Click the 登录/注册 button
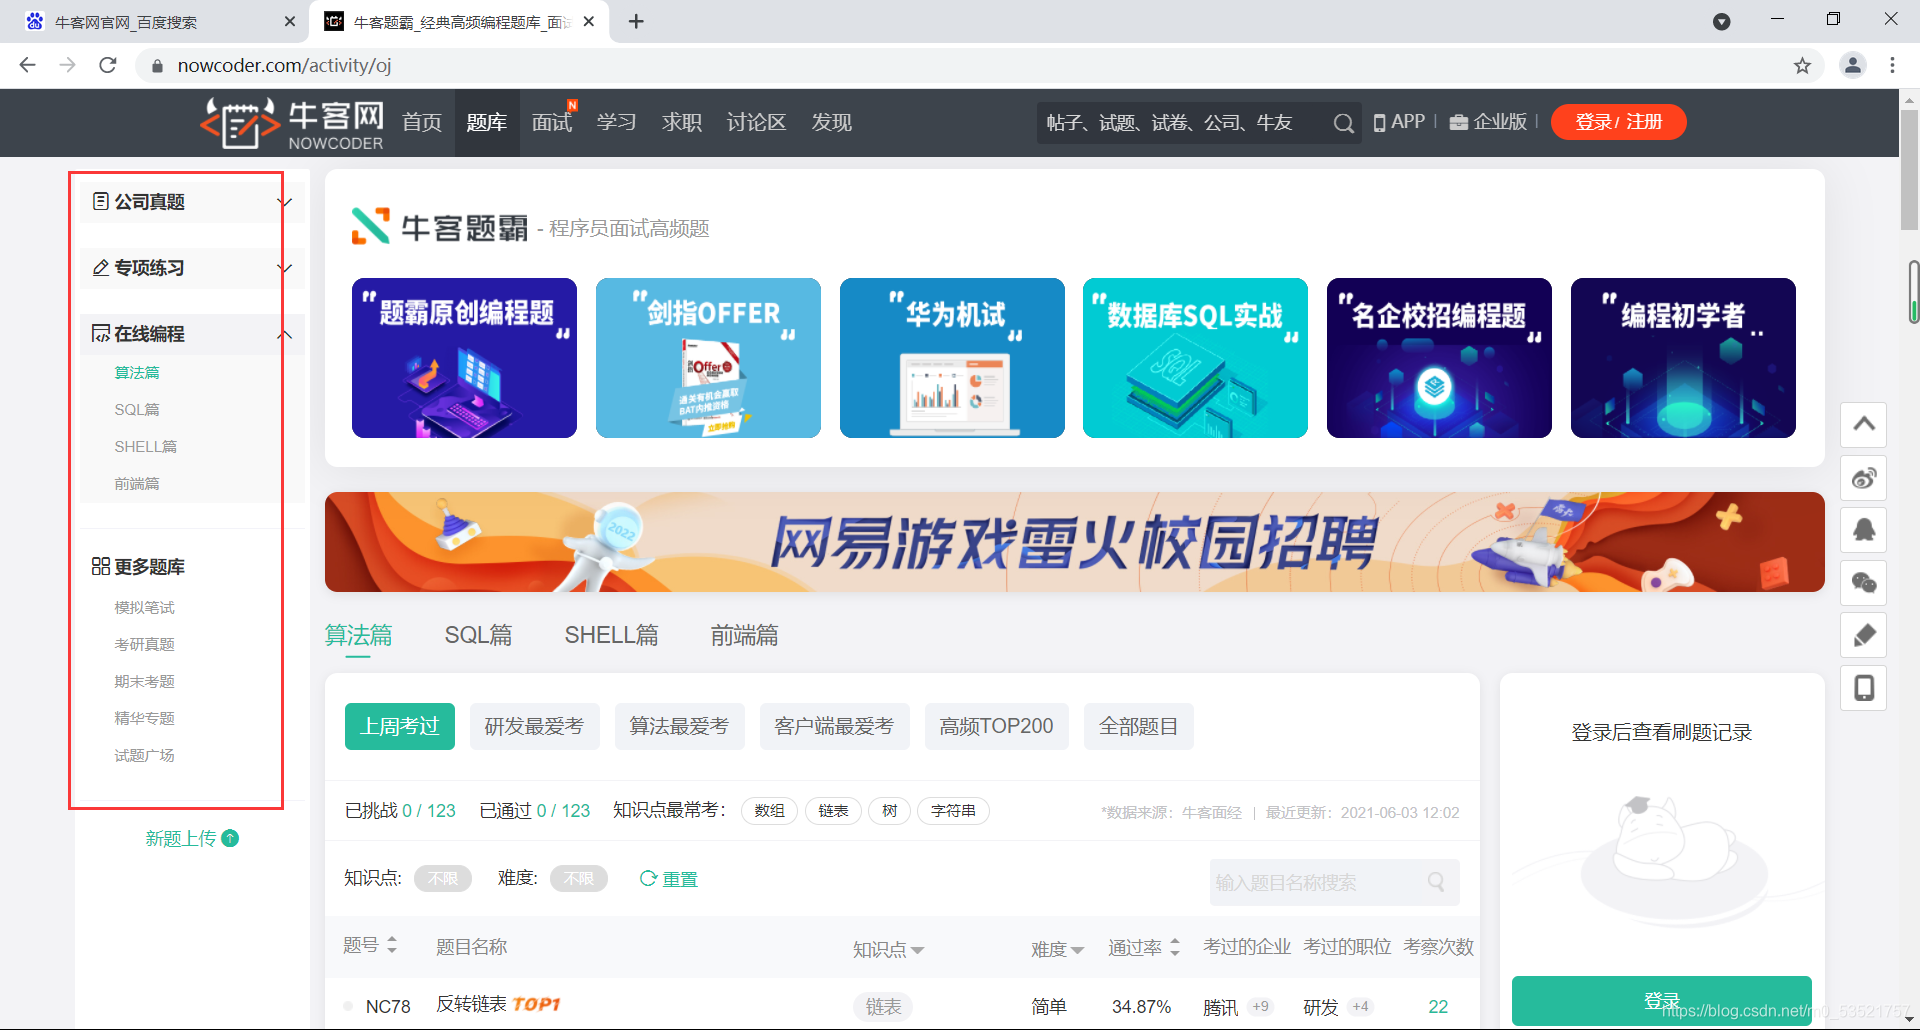This screenshot has width=1920, height=1030. click(x=1618, y=122)
